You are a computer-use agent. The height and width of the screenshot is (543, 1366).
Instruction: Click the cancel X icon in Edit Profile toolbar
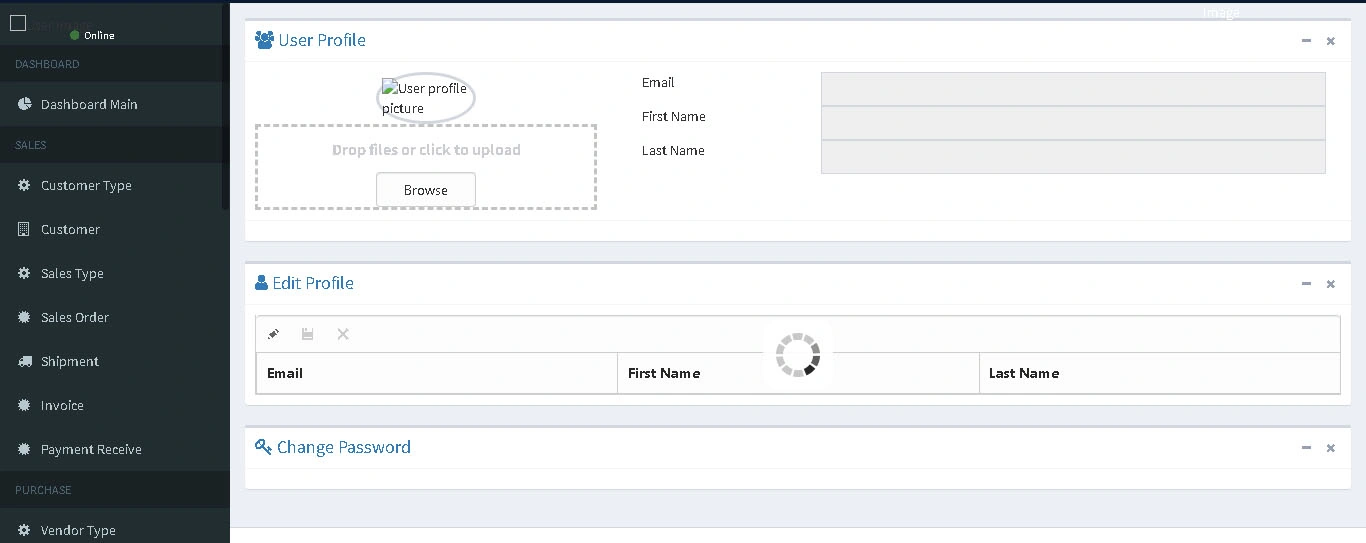click(343, 334)
